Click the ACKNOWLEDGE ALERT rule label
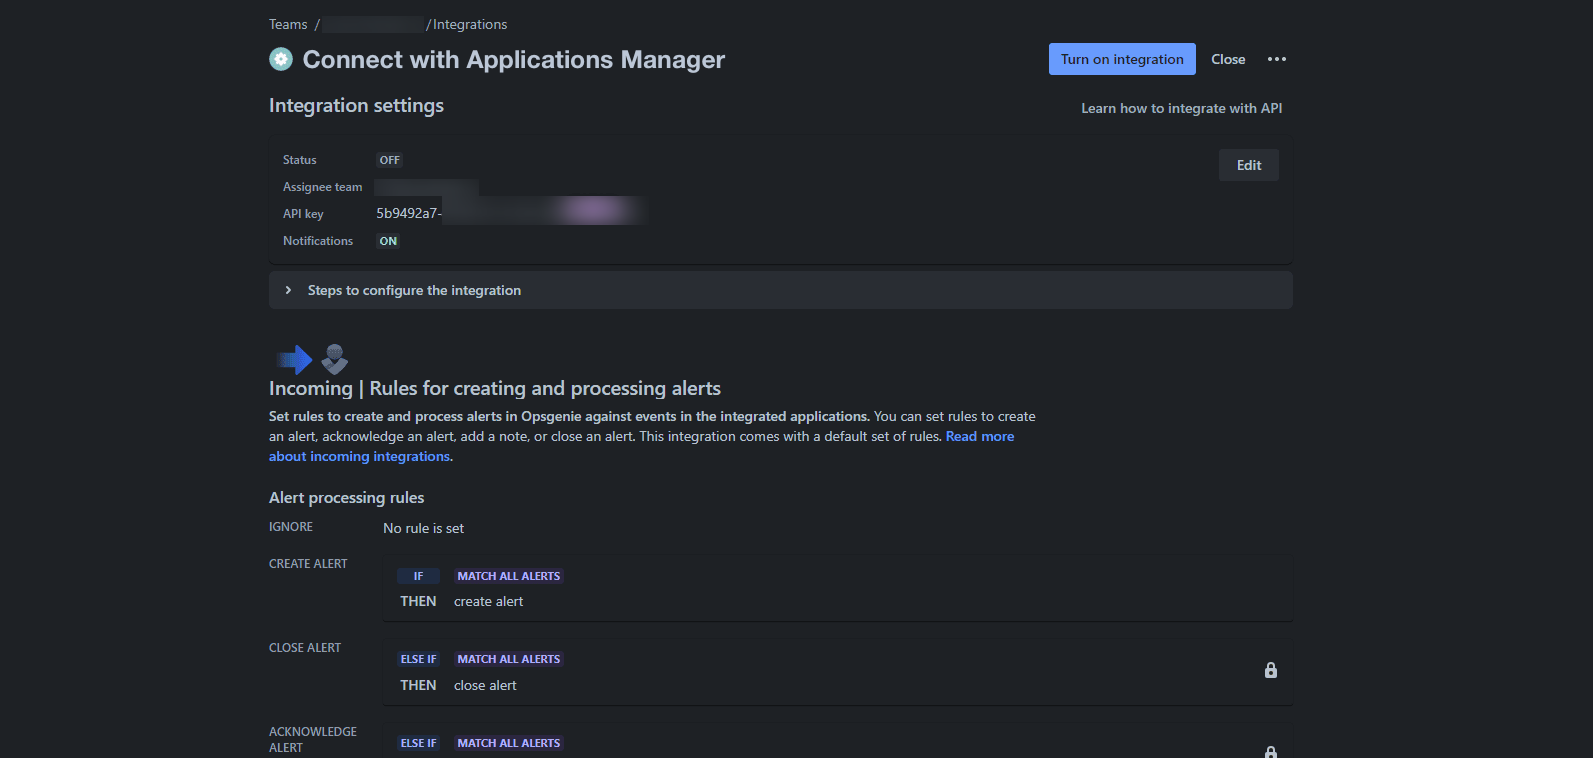 (313, 740)
